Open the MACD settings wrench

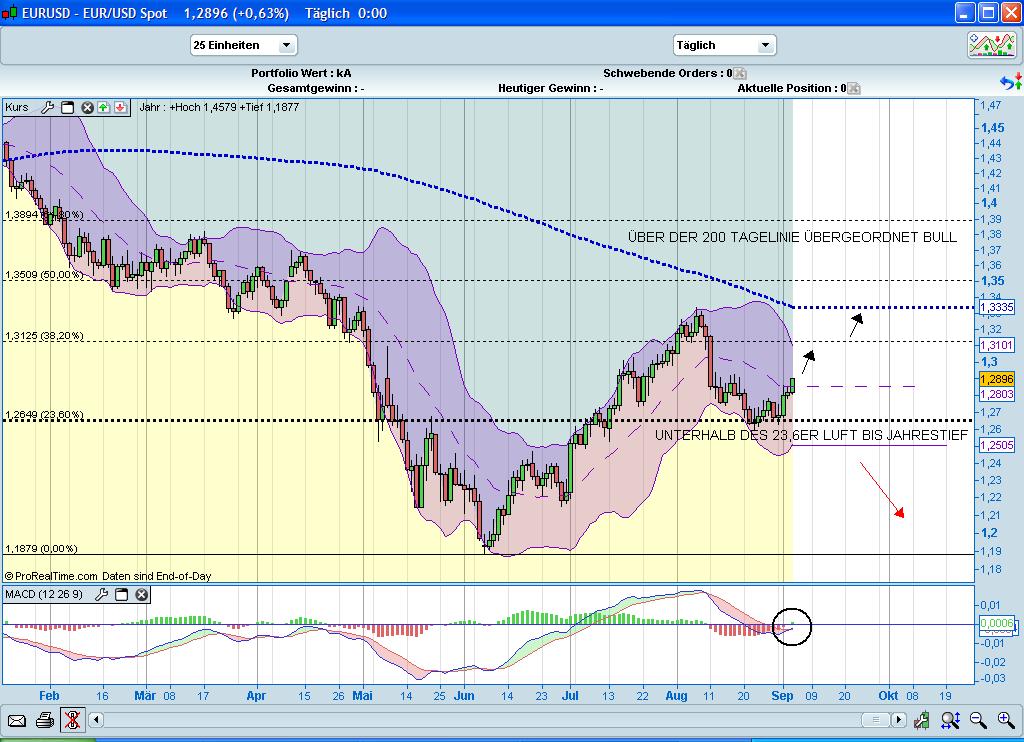101,595
